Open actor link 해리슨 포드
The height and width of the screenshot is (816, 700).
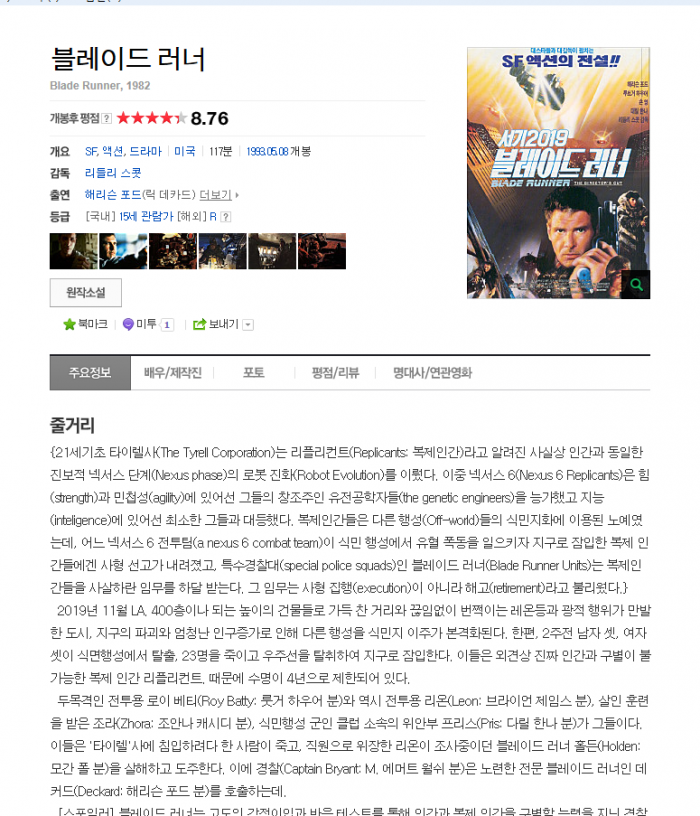113,195
